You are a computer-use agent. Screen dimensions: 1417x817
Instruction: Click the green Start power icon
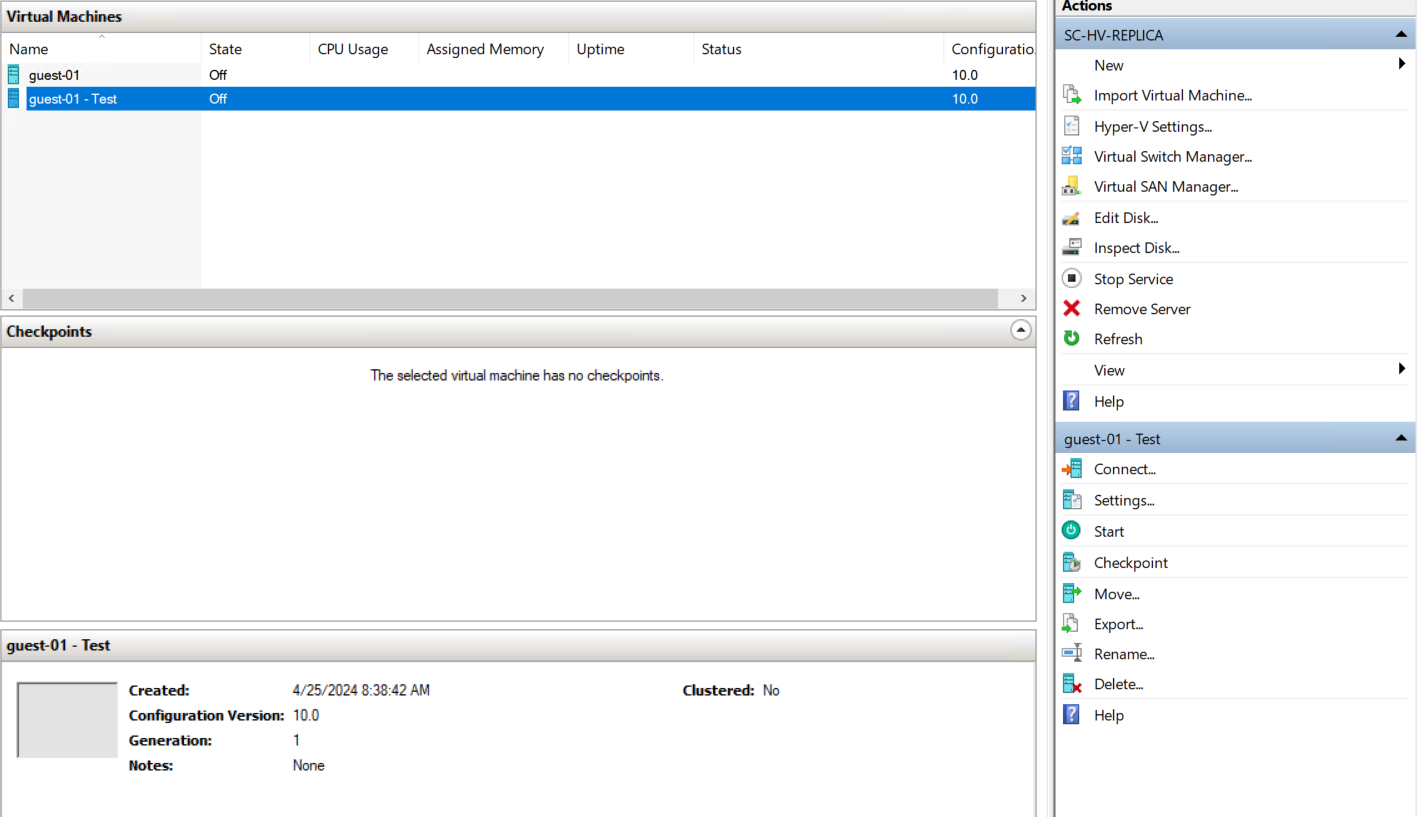[1071, 531]
